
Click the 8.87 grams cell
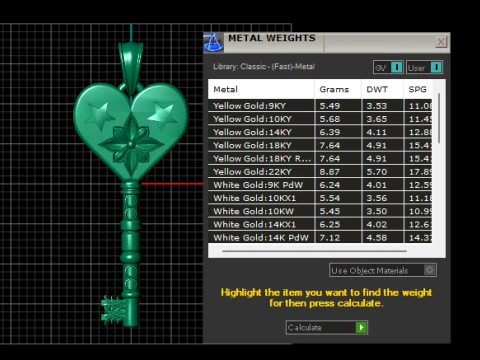[338, 172]
